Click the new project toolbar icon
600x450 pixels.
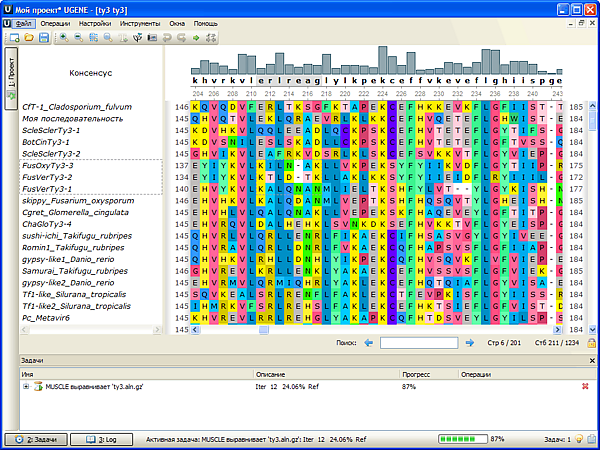point(12,37)
